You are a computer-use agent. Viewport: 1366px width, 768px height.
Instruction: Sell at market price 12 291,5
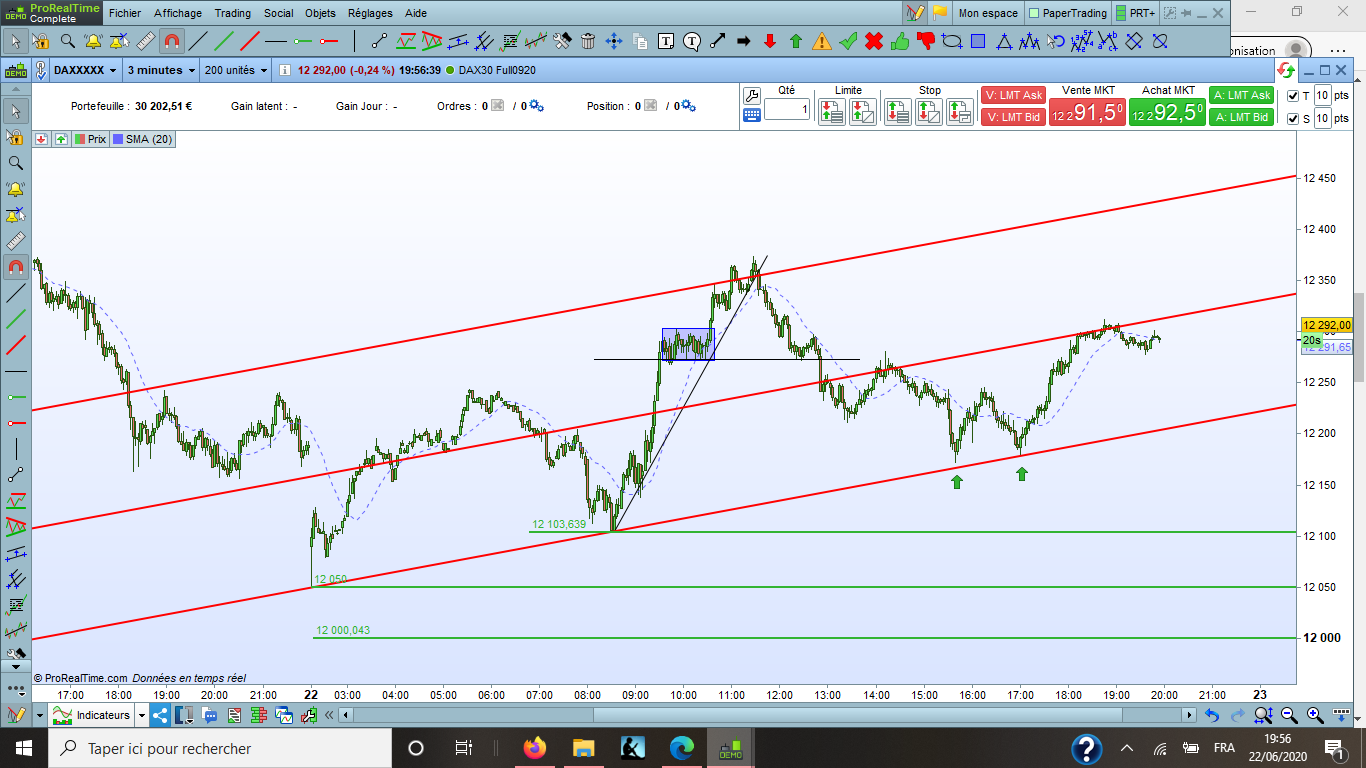pos(1087,112)
